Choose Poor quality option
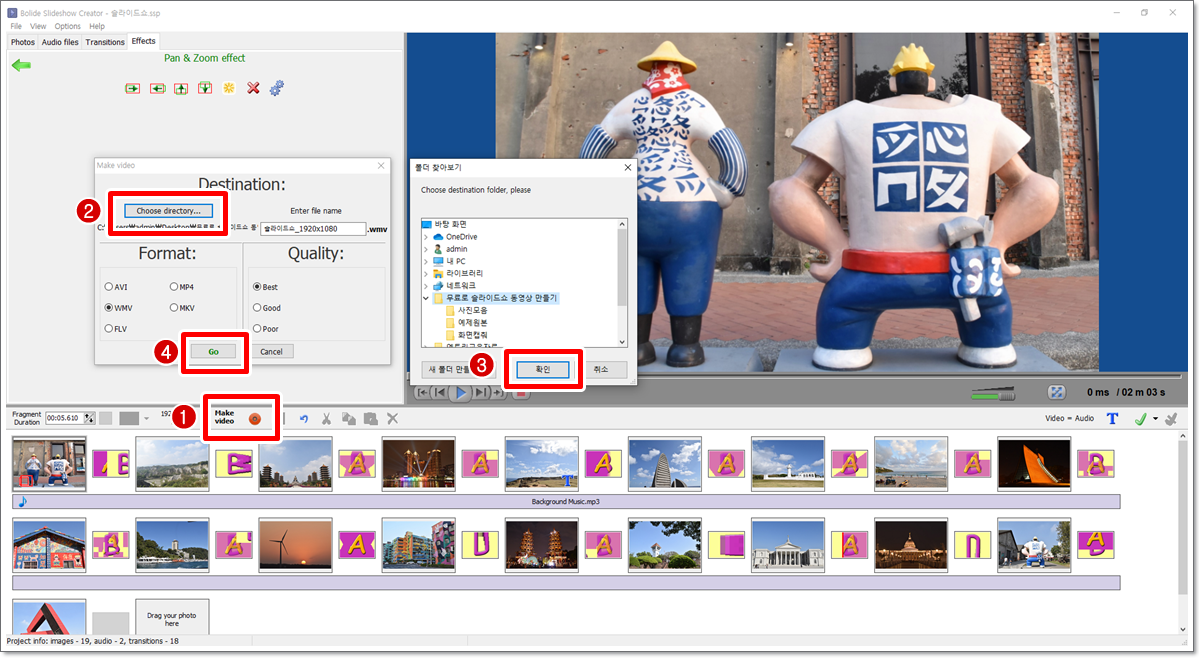The width and height of the screenshot is (1200, 658). tap(257, 328)
